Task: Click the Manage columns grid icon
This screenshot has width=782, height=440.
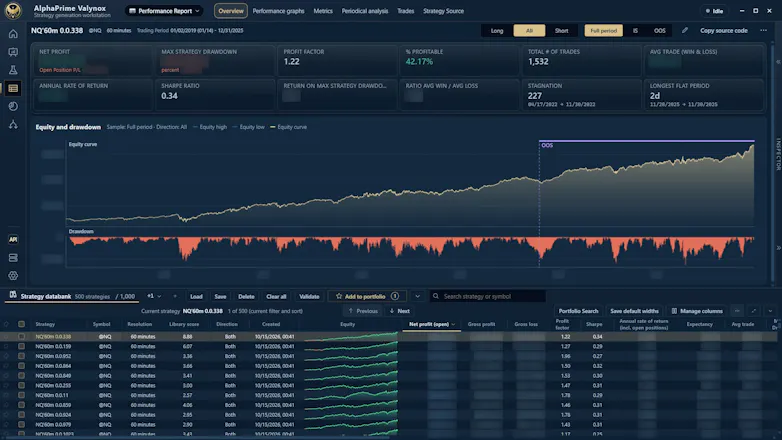Action: 674,311
